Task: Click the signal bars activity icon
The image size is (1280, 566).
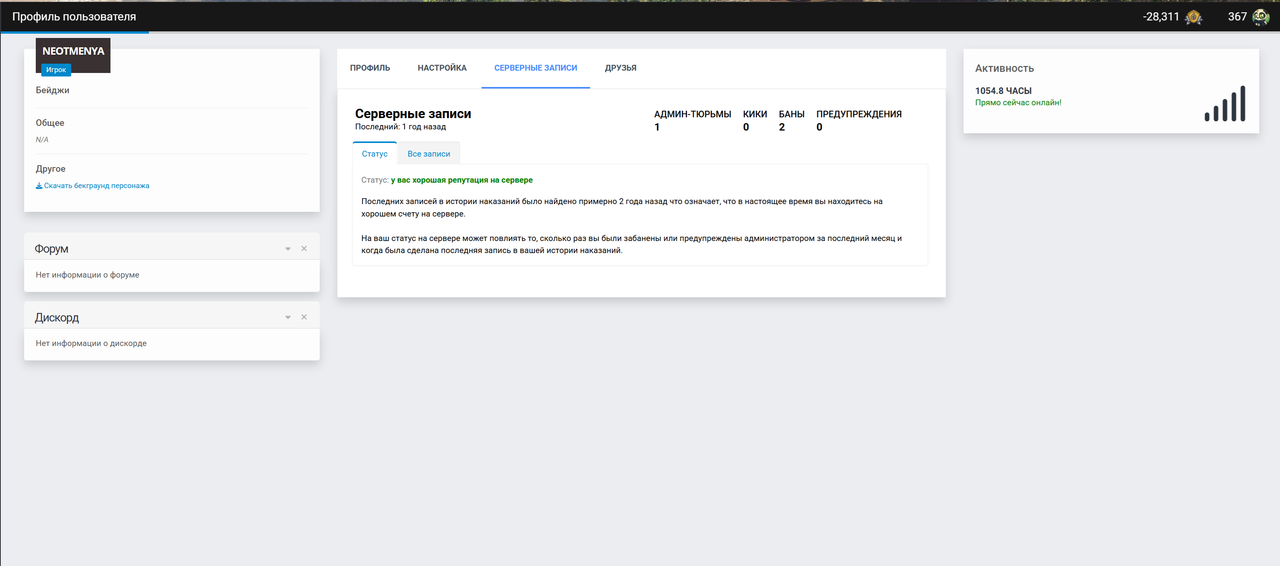Action: tap(1225, 104)
